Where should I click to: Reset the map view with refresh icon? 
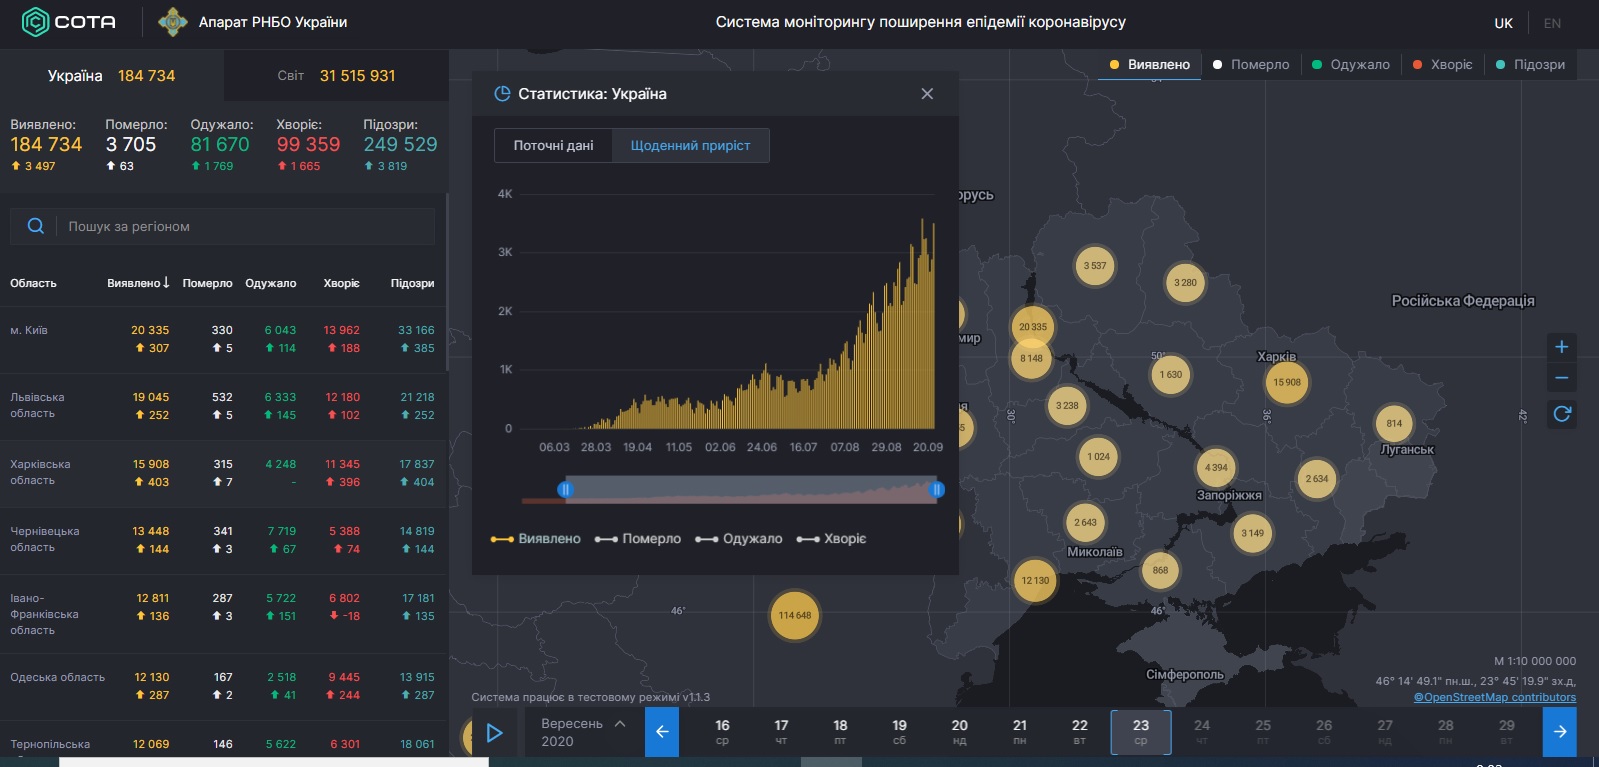(x=1561, y=413)
